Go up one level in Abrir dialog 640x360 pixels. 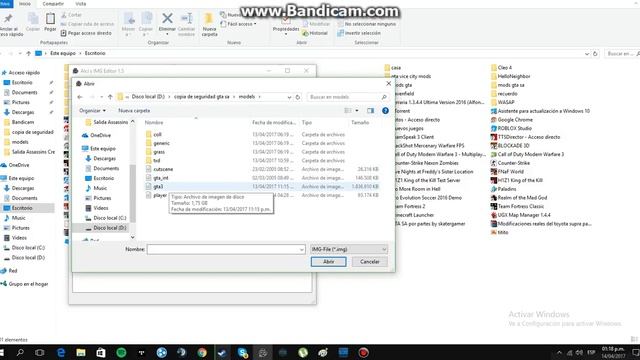point(110,97)
